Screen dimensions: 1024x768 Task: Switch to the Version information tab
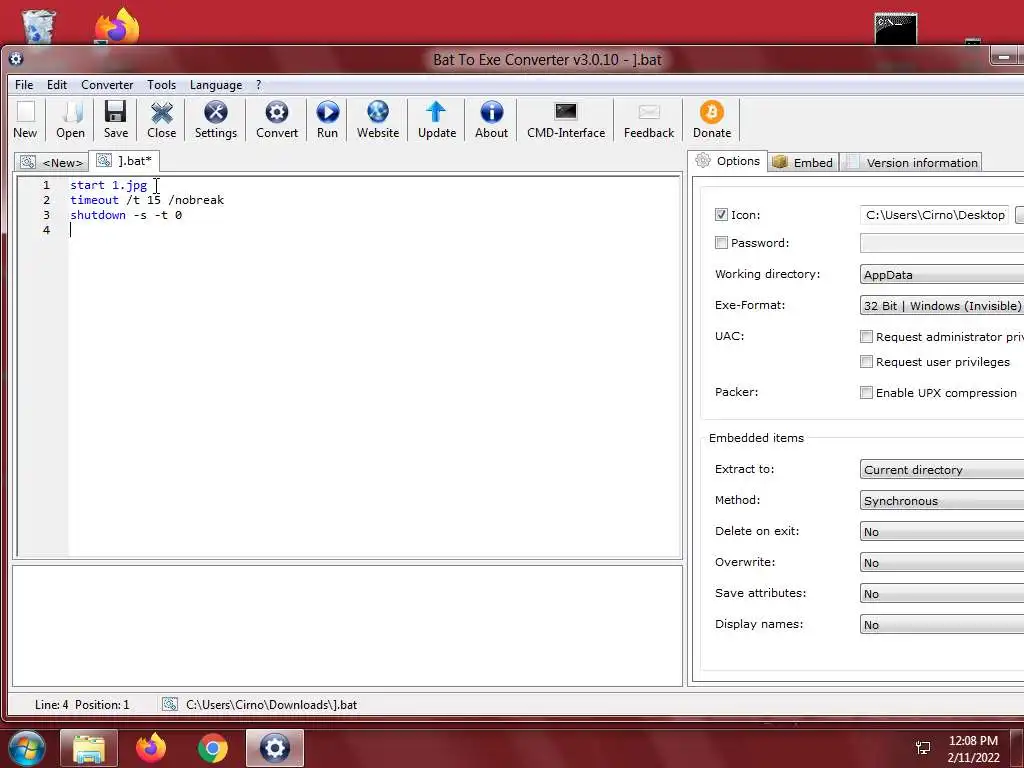912,162
